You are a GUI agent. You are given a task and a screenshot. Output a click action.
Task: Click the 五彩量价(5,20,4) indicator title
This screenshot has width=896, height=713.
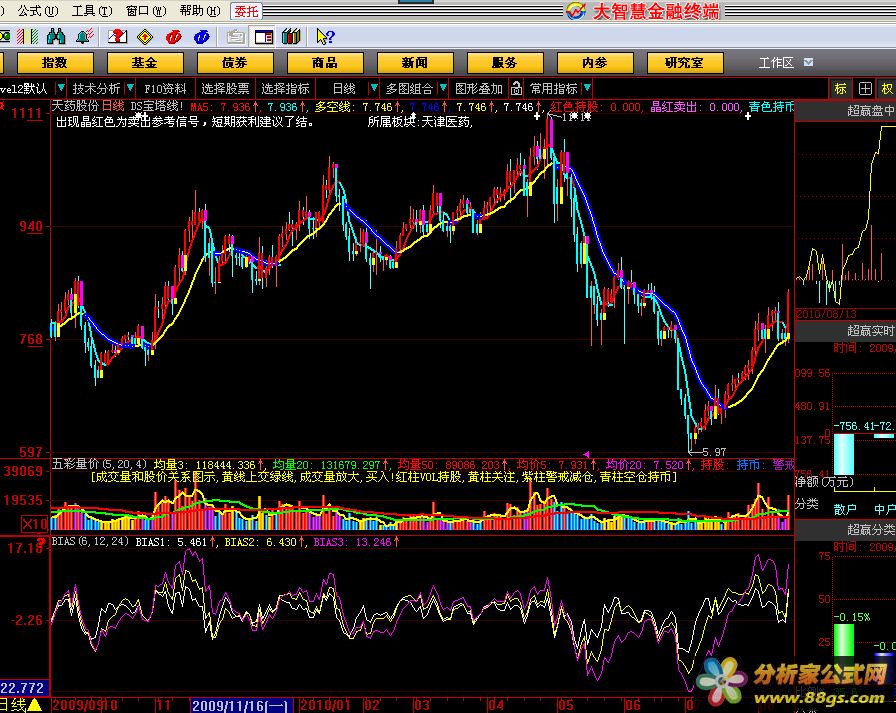pos(100,464)
